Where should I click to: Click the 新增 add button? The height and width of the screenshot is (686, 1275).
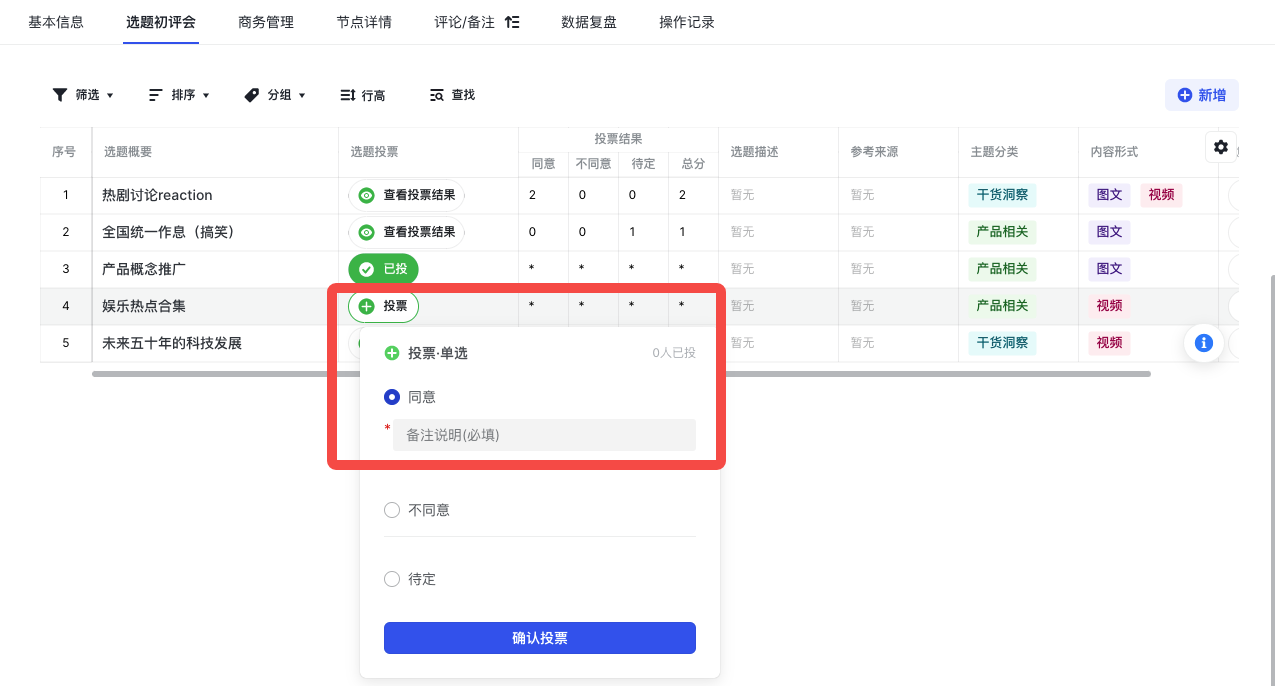pyautogui.click(x=1201, y=95)
